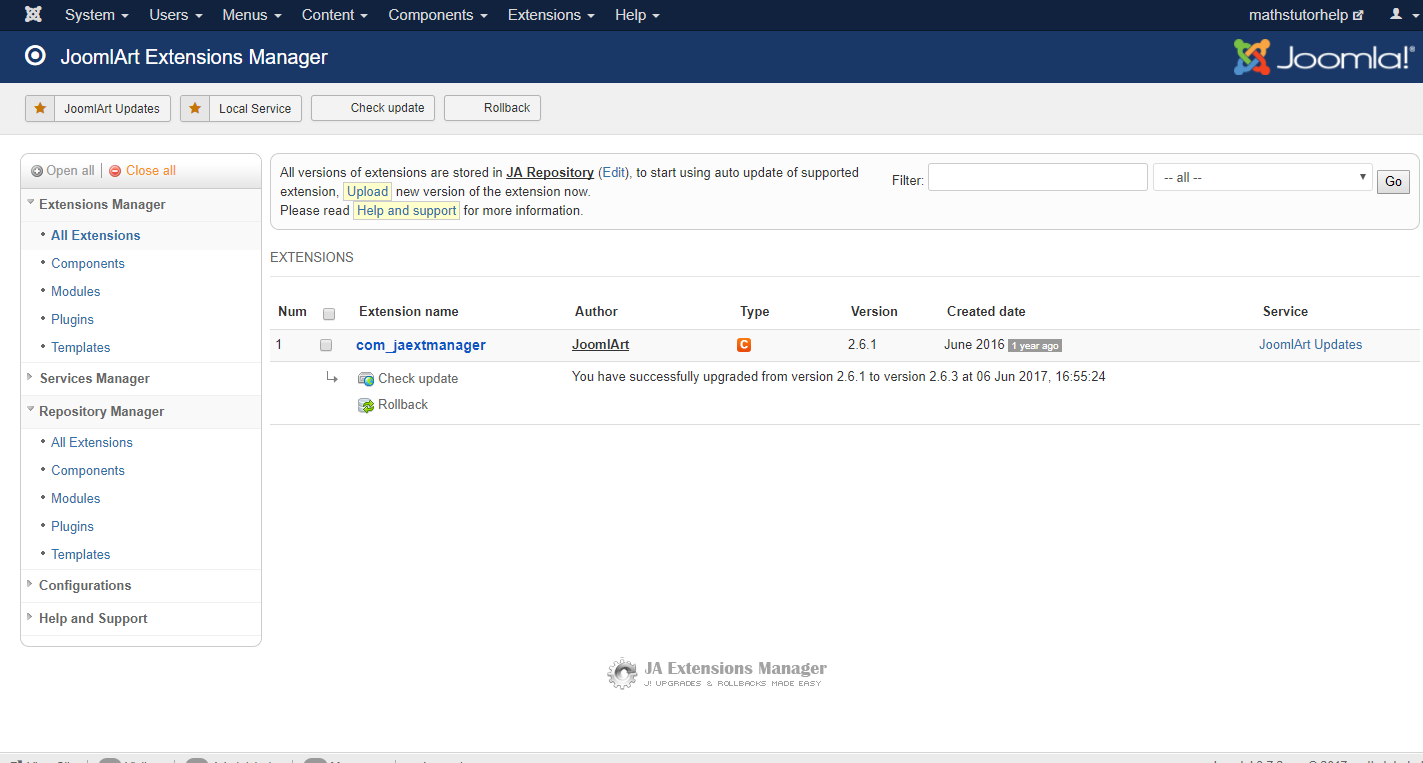This screenshot has width=1423, height=763.
Task: Follow the mathstutorhelp site link
Action: point(1306,15)
